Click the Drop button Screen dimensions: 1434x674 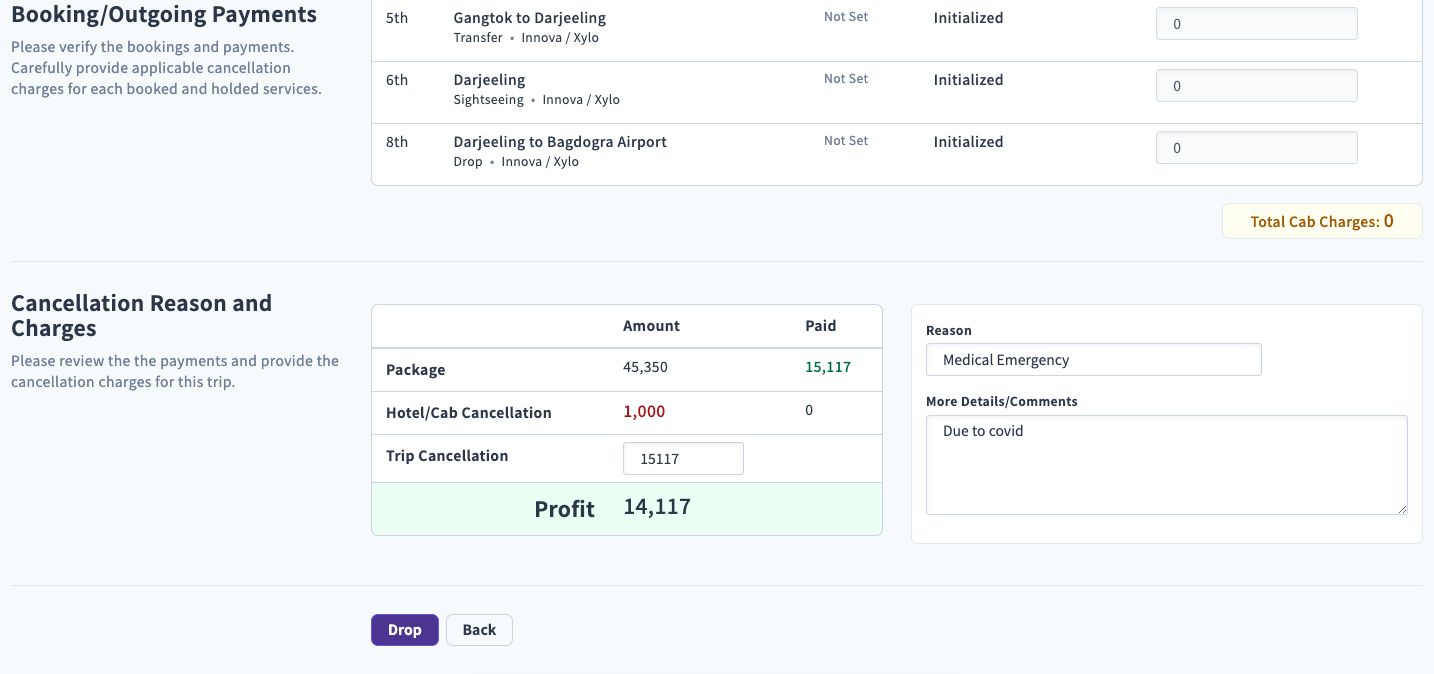click(x=404, y=629)
